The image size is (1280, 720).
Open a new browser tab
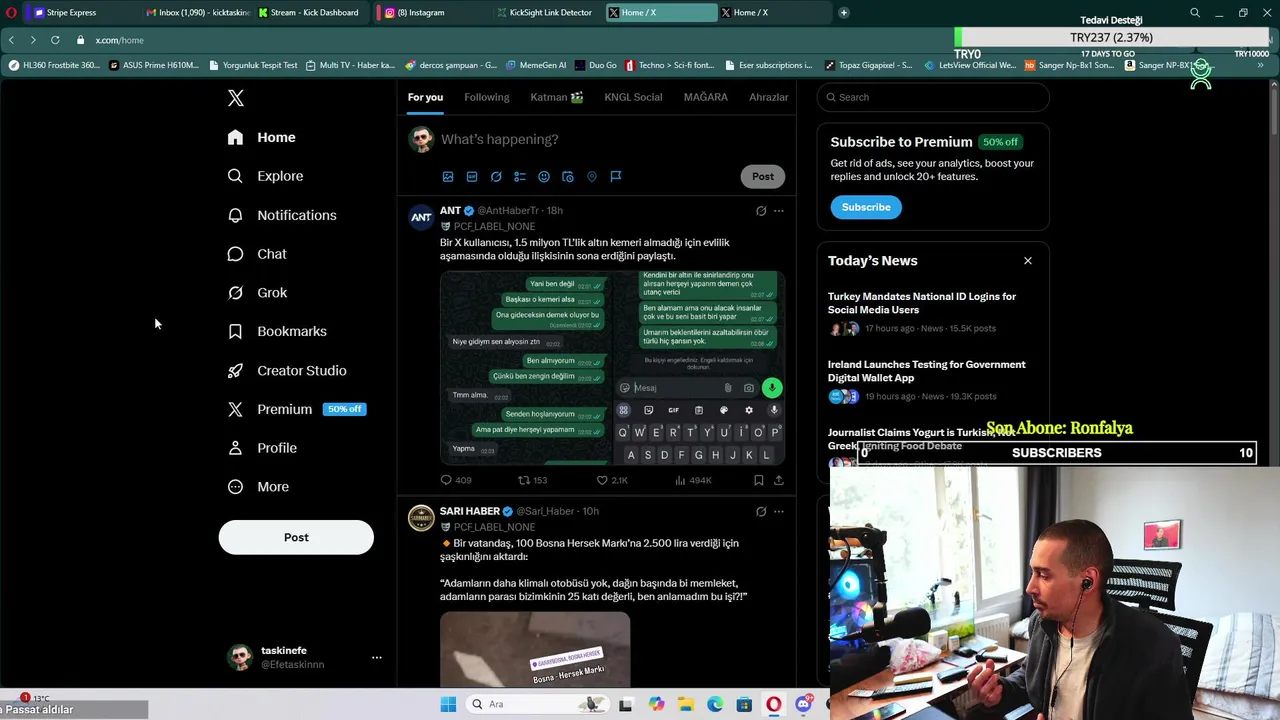point(843,13)
